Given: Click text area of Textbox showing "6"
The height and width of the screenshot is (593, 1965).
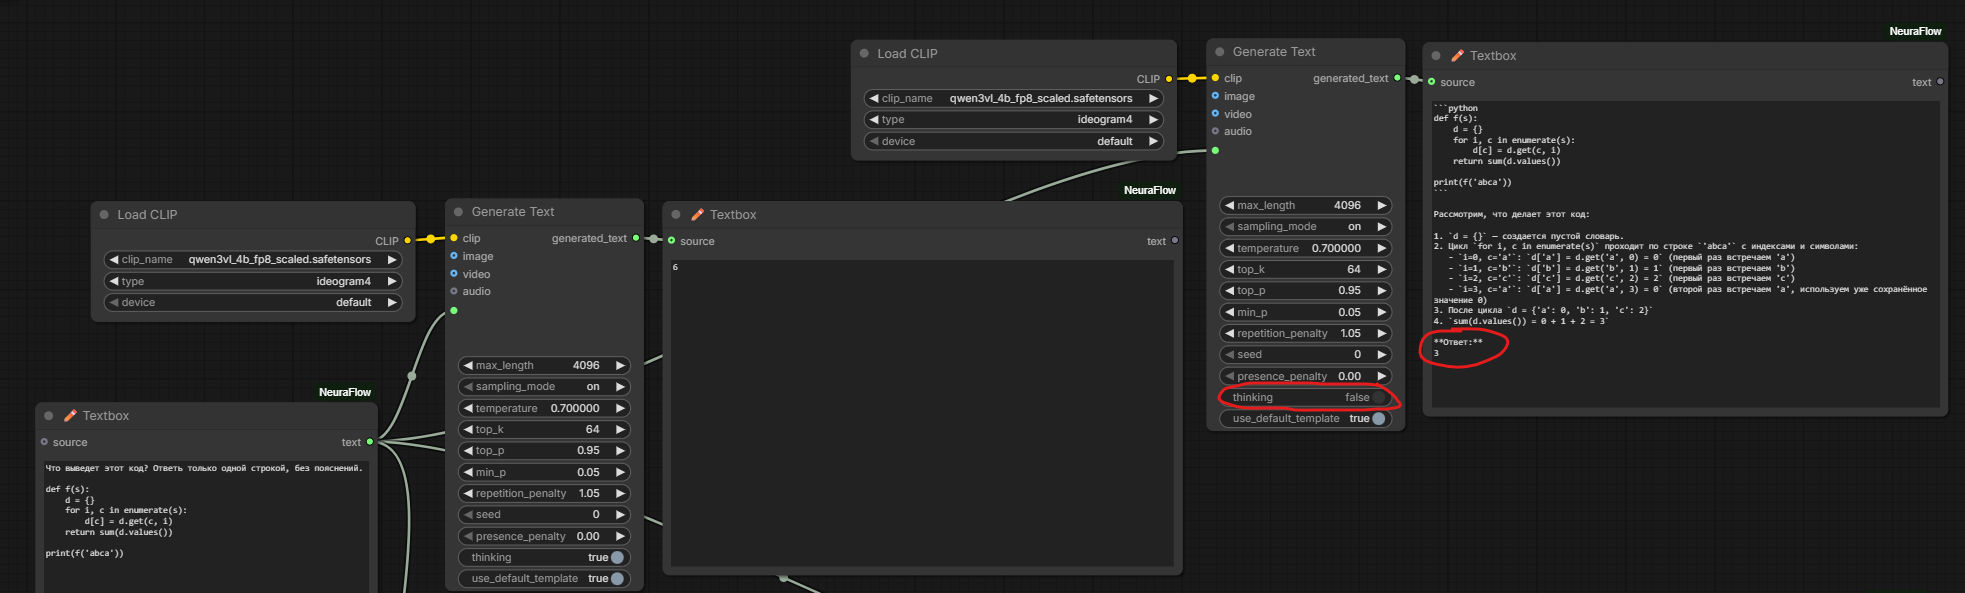Looking at the screenshot, I should coord(922,413).
